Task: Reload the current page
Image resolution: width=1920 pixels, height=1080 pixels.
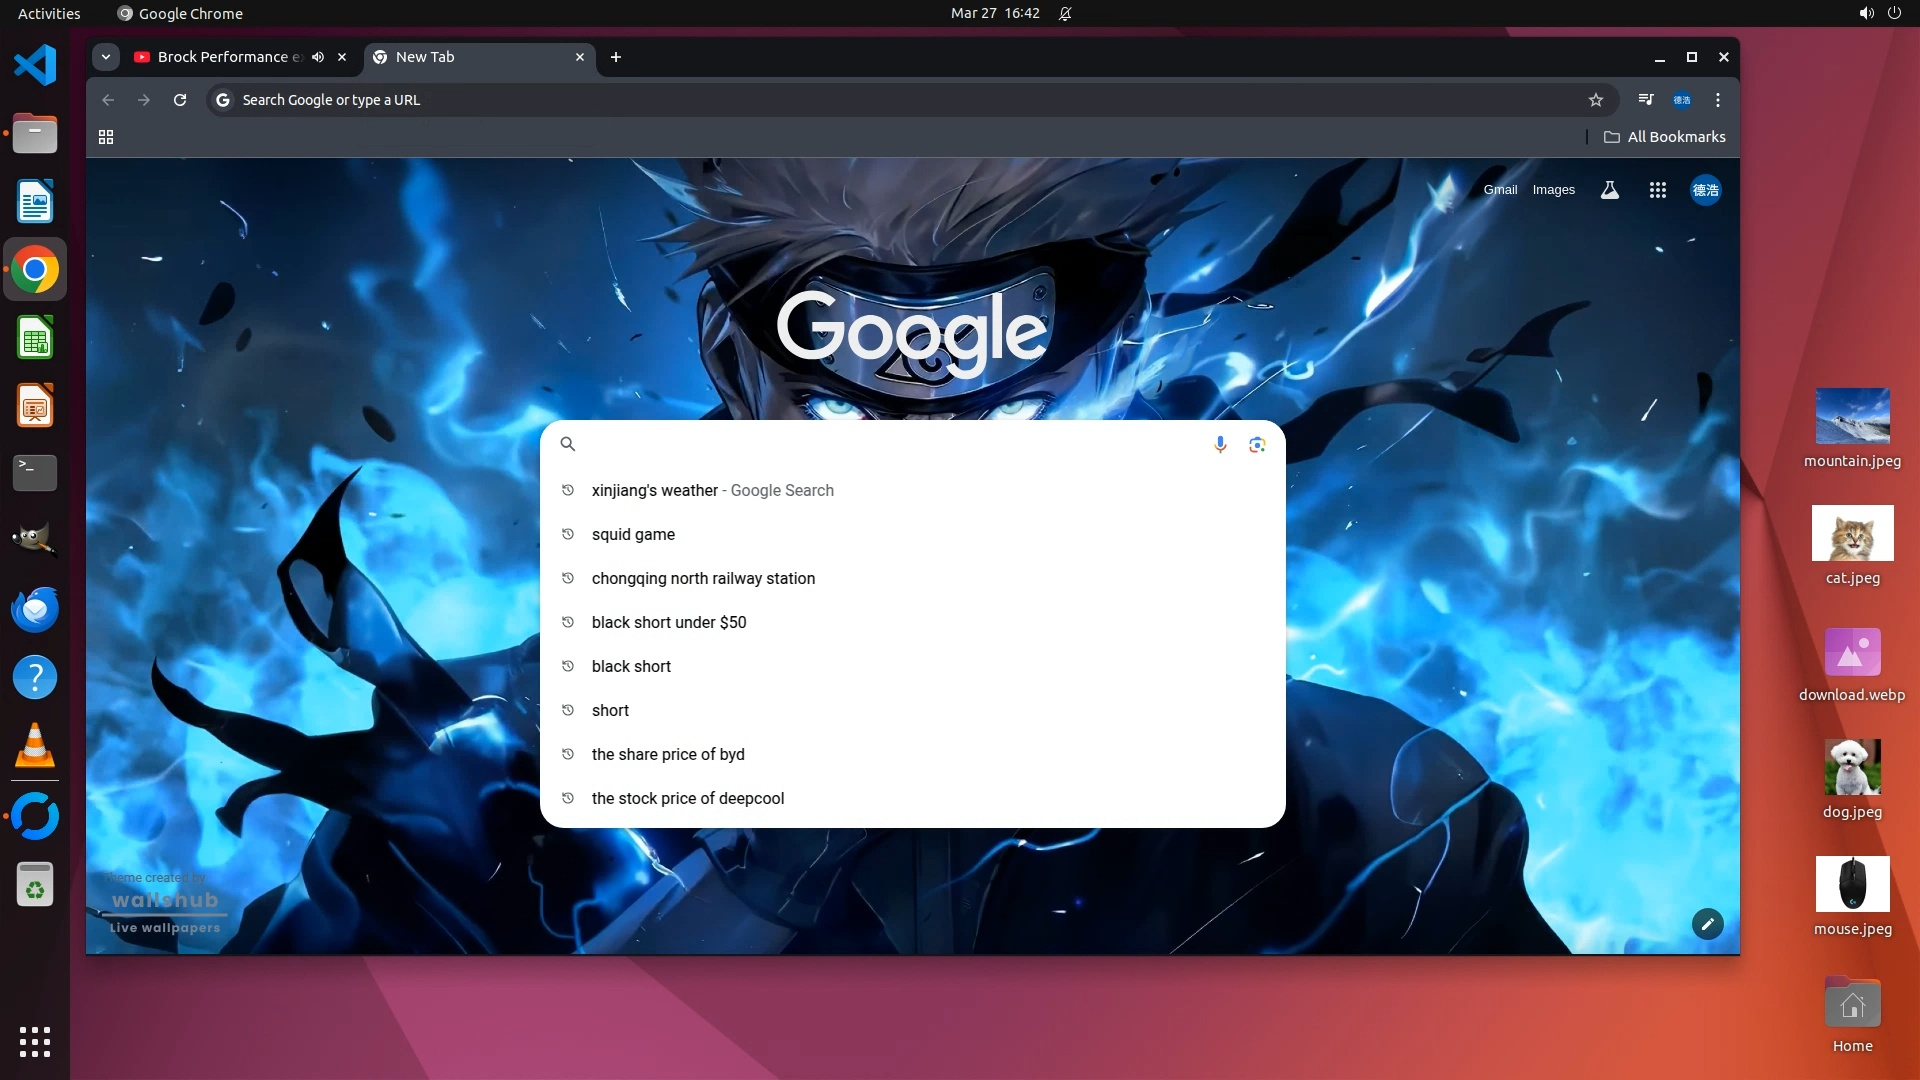Action: (x=180, y=100)
